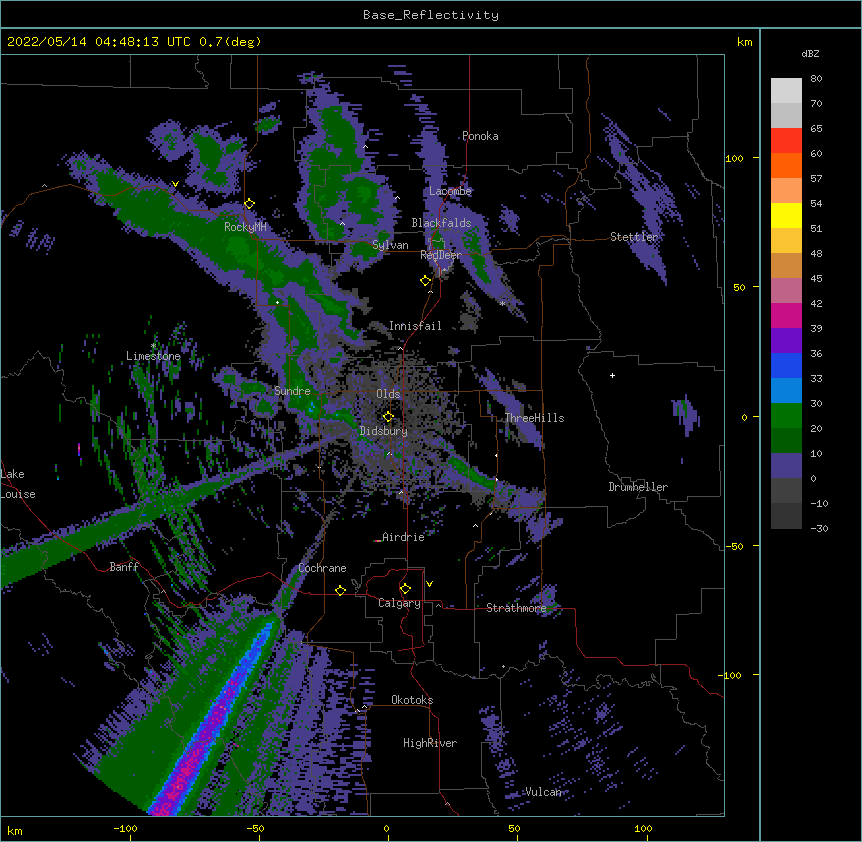This screenshot has width=862, height=842.
Task: Click the Didsbury label
Action: tap(384, 431)
